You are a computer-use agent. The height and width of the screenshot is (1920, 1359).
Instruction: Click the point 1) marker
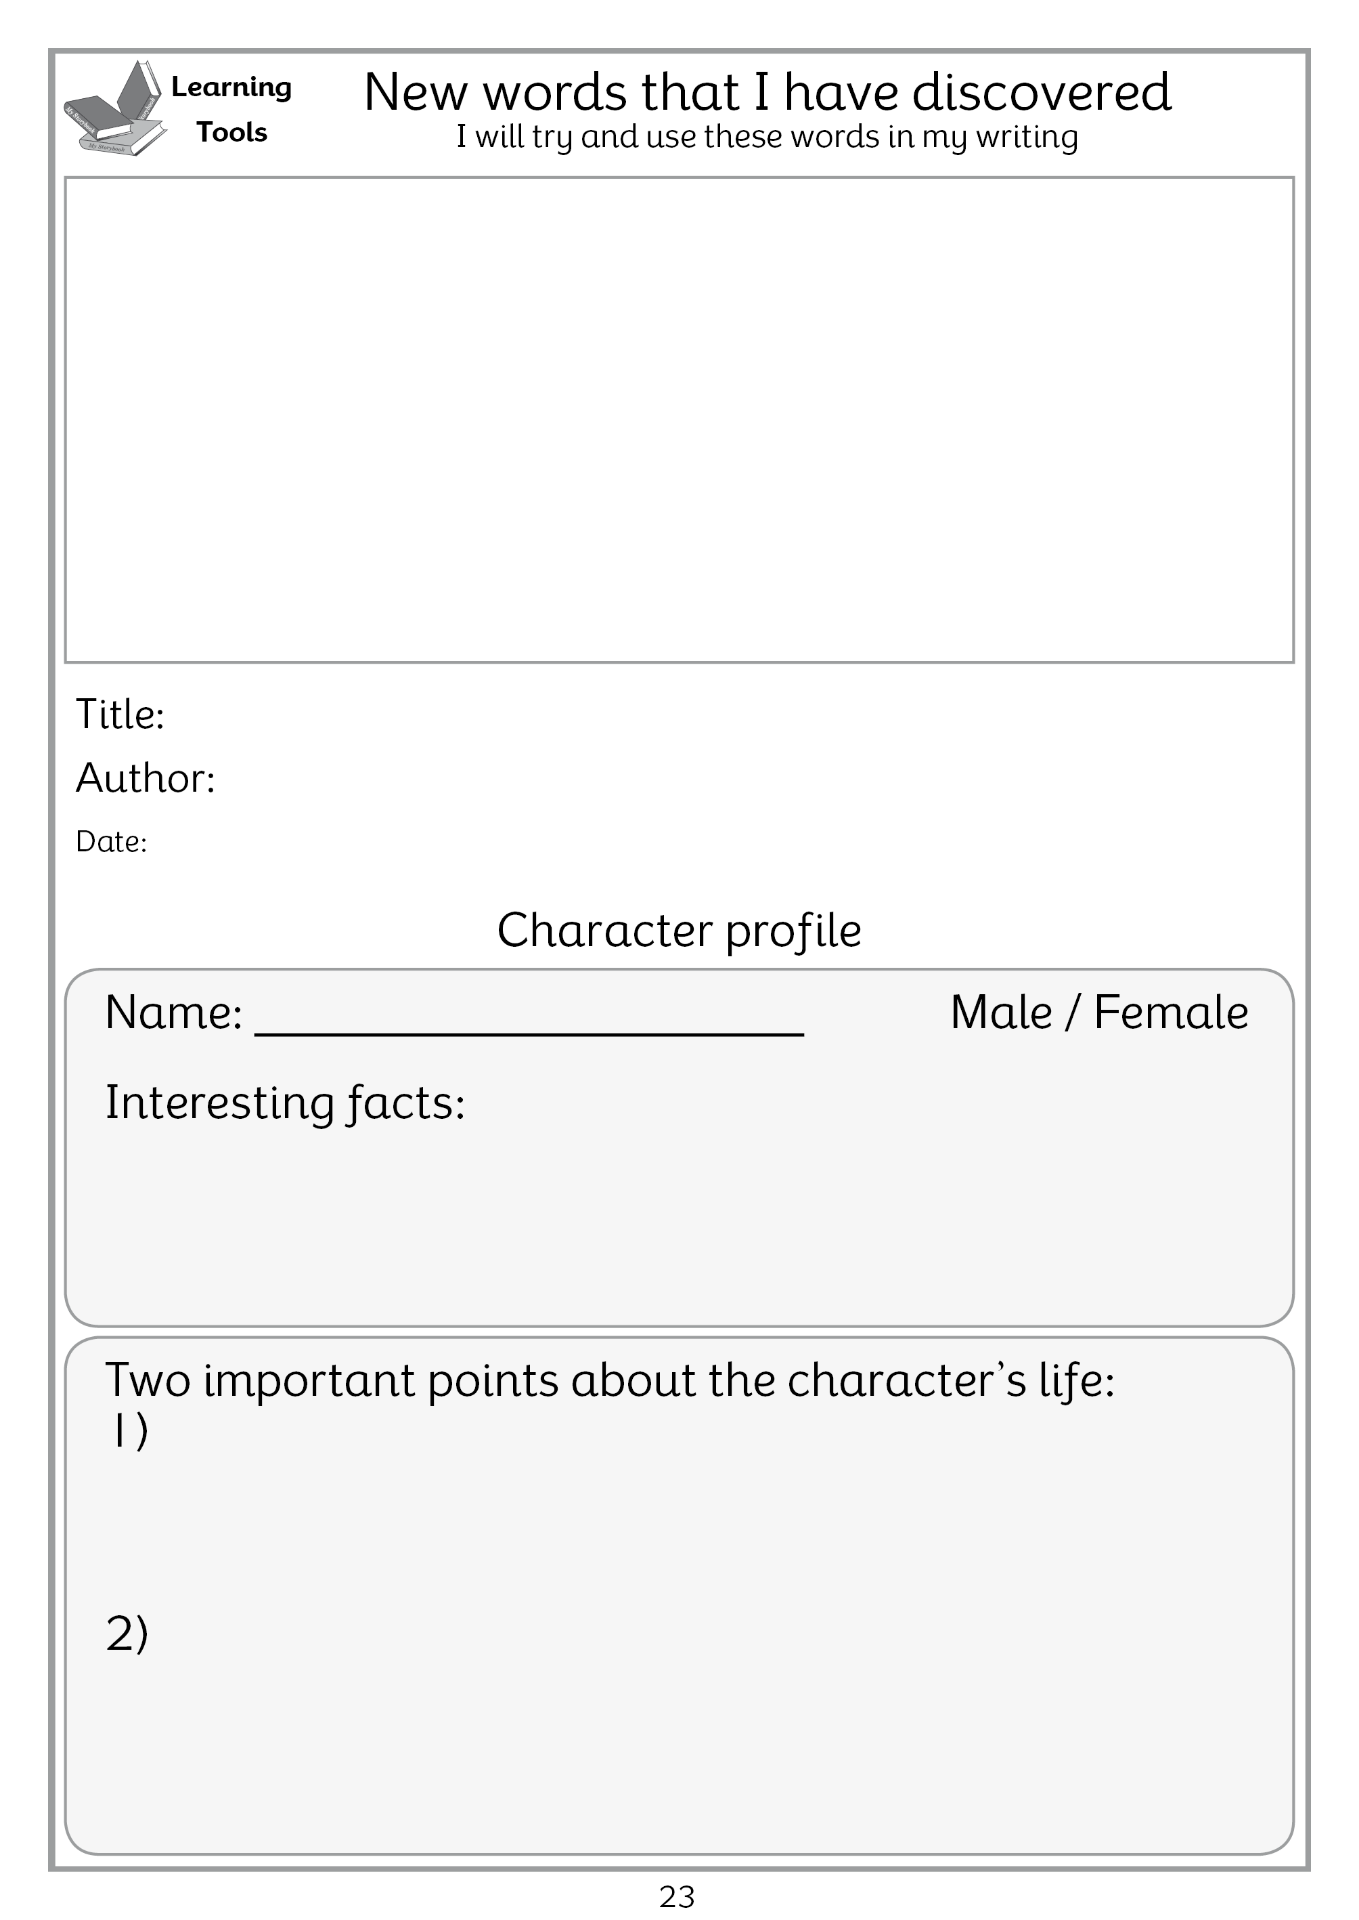point(127,1431)
